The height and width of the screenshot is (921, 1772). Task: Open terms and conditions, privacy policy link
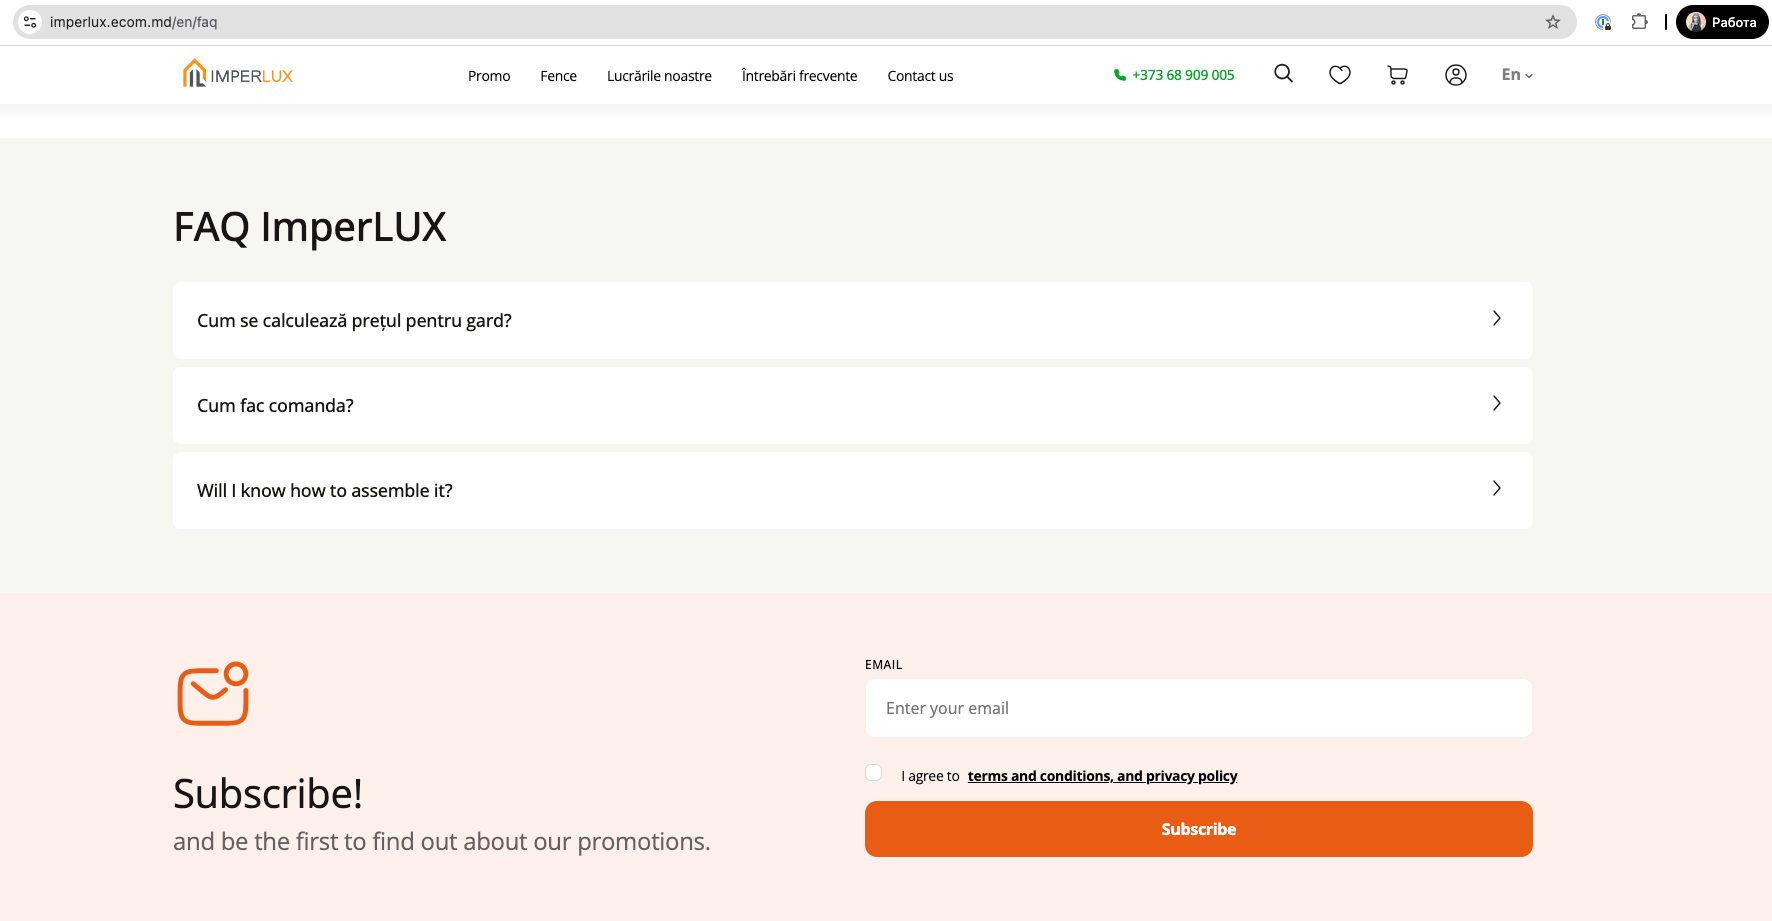tap(1102, 776)
